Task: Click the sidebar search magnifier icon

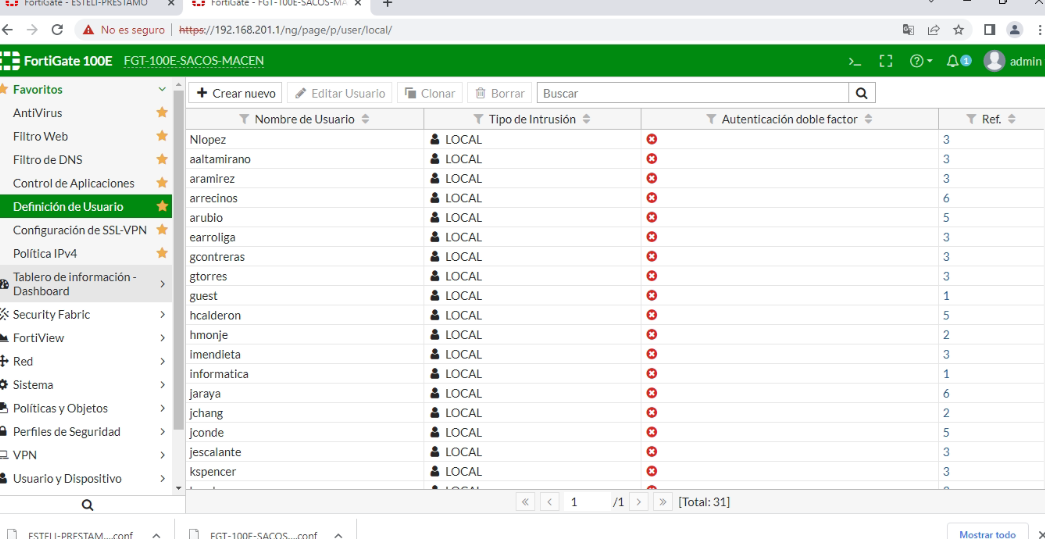Action: (x=87, y=505)
